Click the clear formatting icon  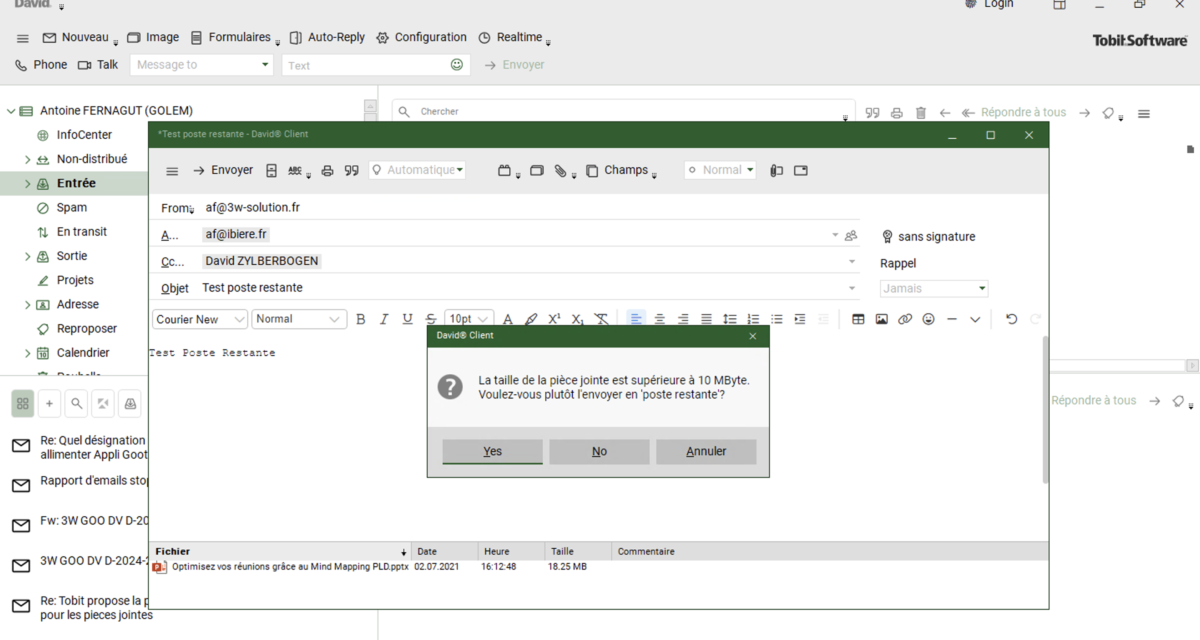(x=601, y=319)
